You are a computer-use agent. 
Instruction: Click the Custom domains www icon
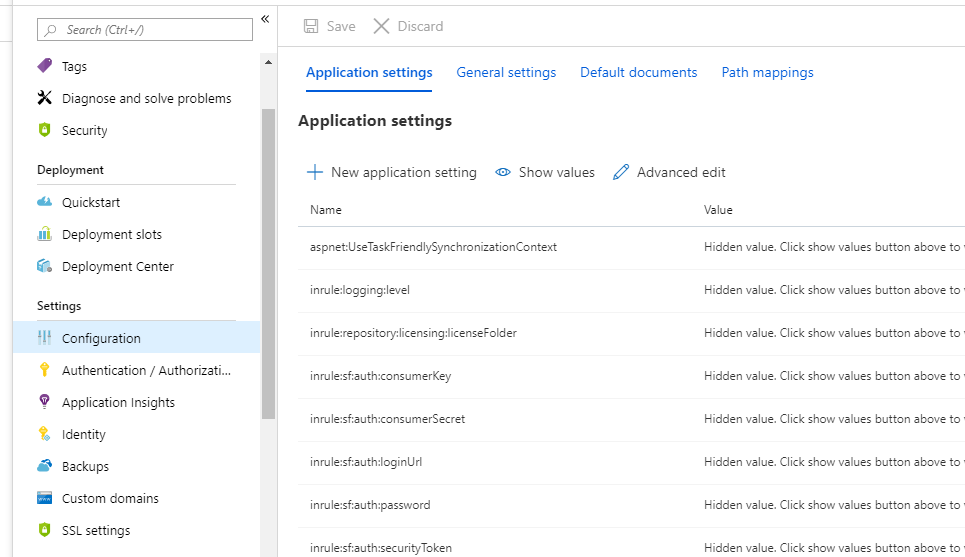point(44,497)
